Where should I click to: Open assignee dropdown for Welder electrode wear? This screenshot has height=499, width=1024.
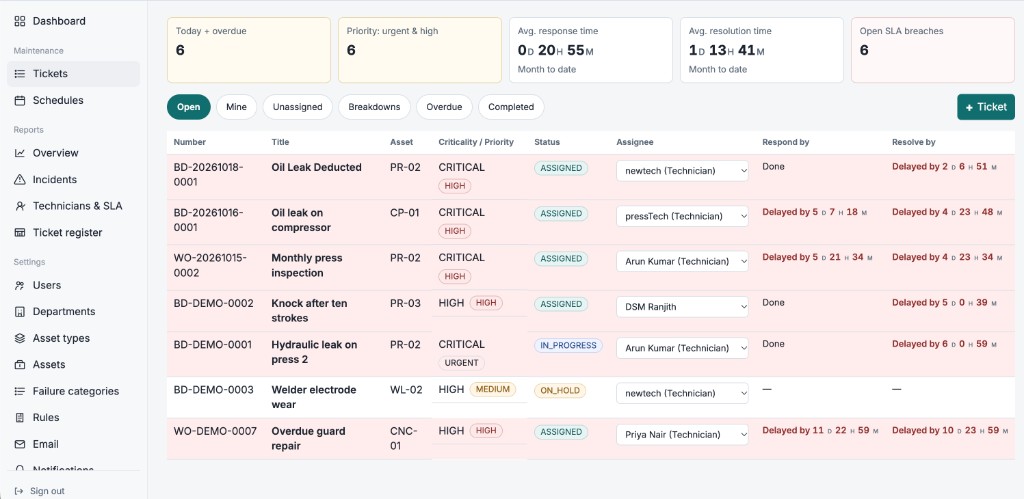[682, 393]
